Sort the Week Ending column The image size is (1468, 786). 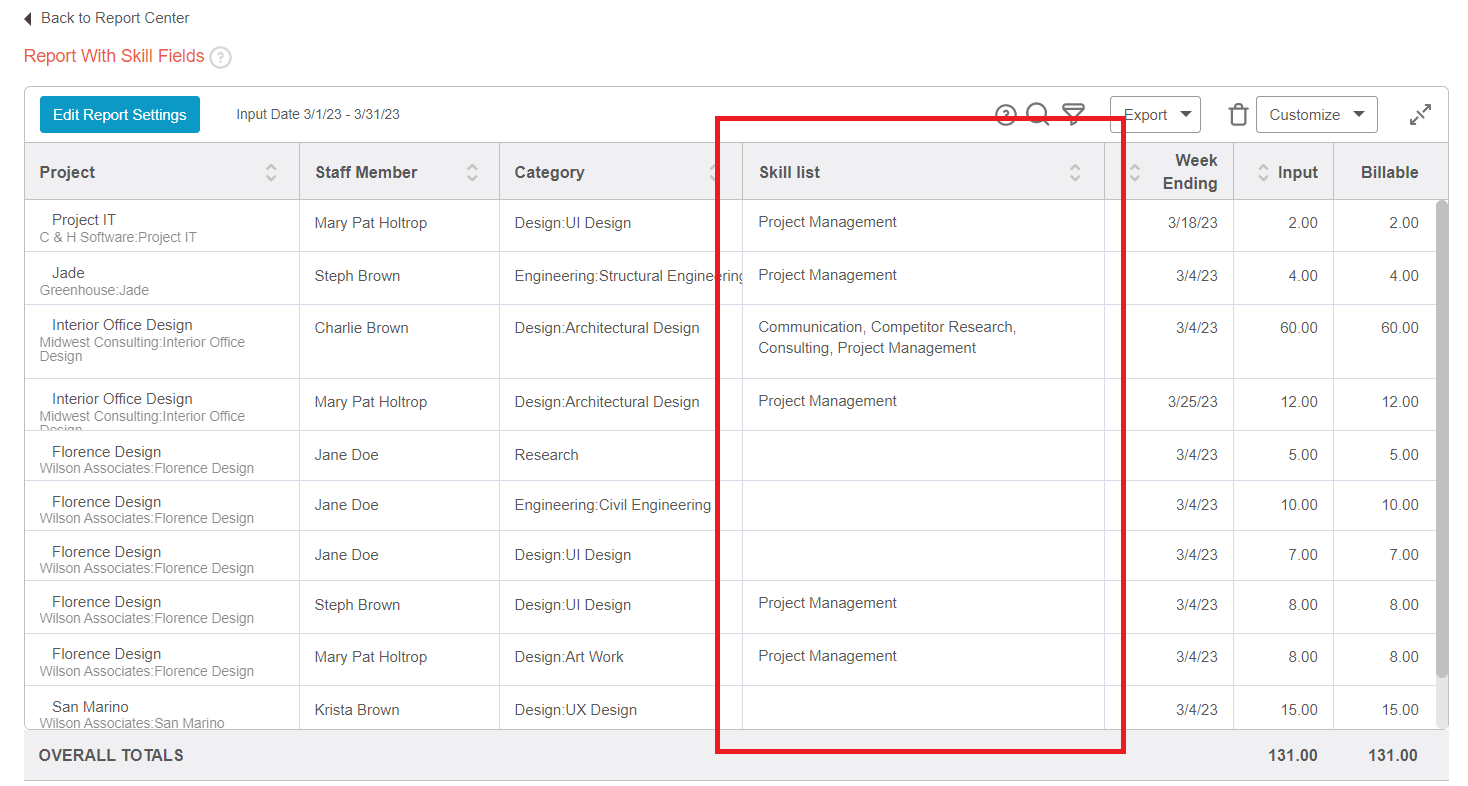pyautogui.click(x=1135, y=171)
